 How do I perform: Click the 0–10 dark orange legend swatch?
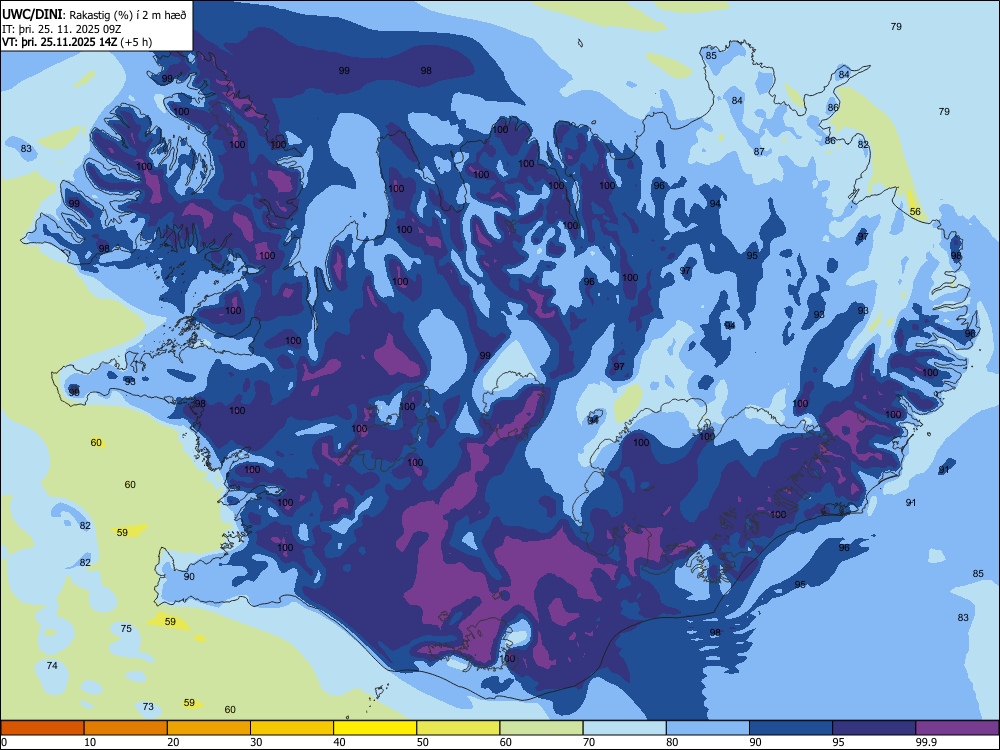click(x=42, y=728)
